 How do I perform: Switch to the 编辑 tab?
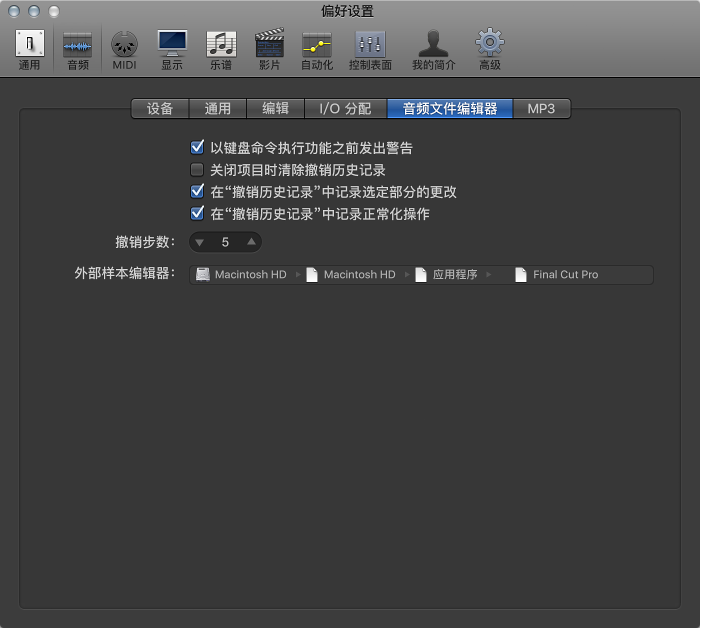coord(275,109)
